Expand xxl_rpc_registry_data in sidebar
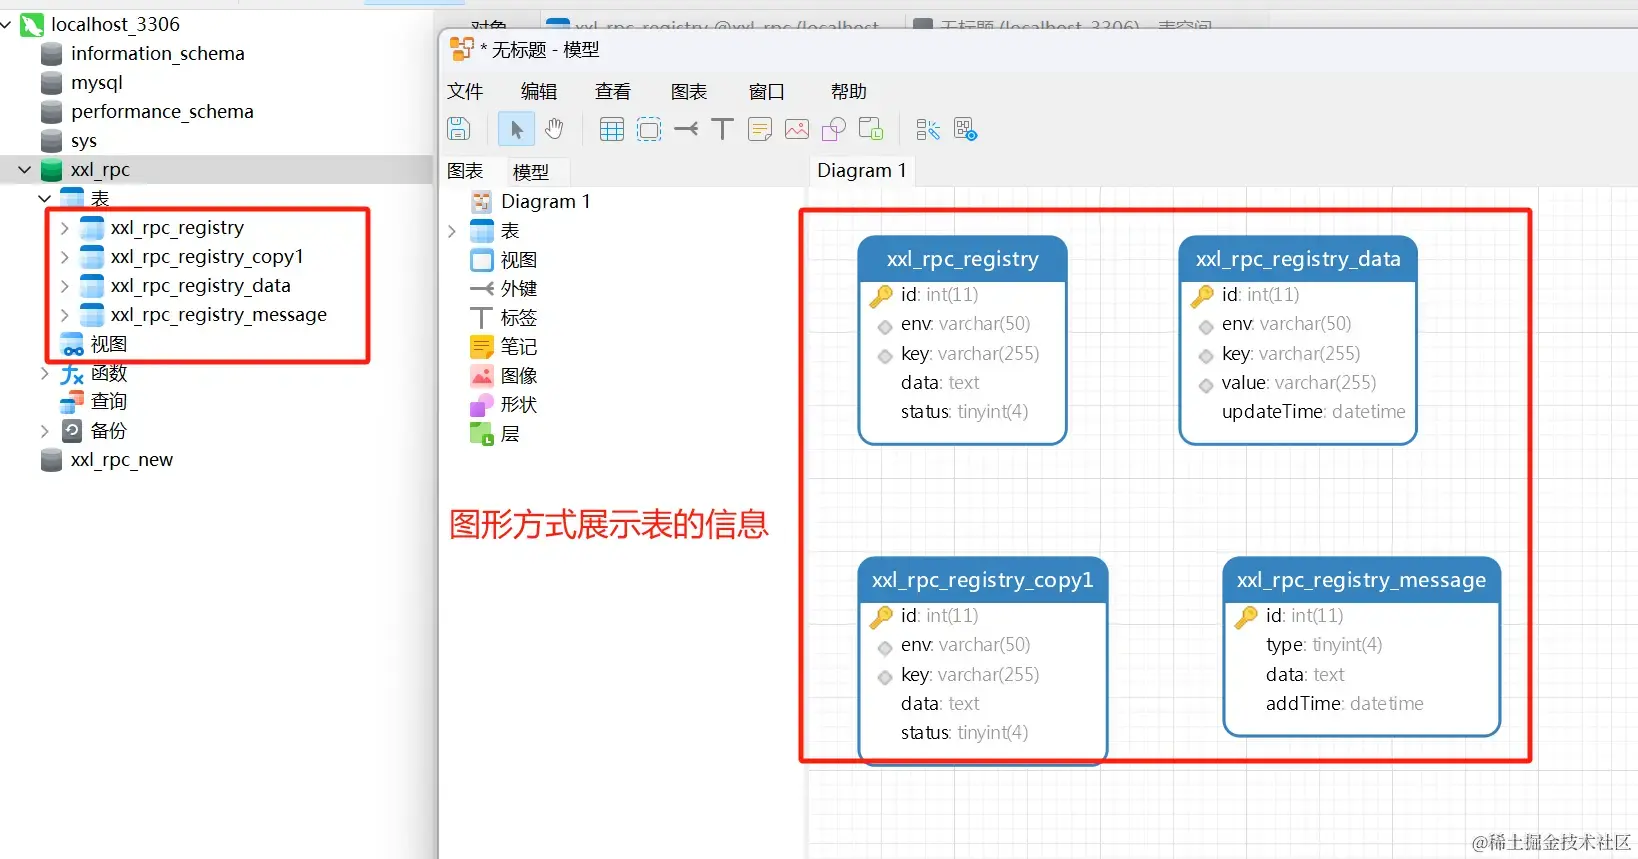This screenshot has width=1638, height=859. (64, 286)
